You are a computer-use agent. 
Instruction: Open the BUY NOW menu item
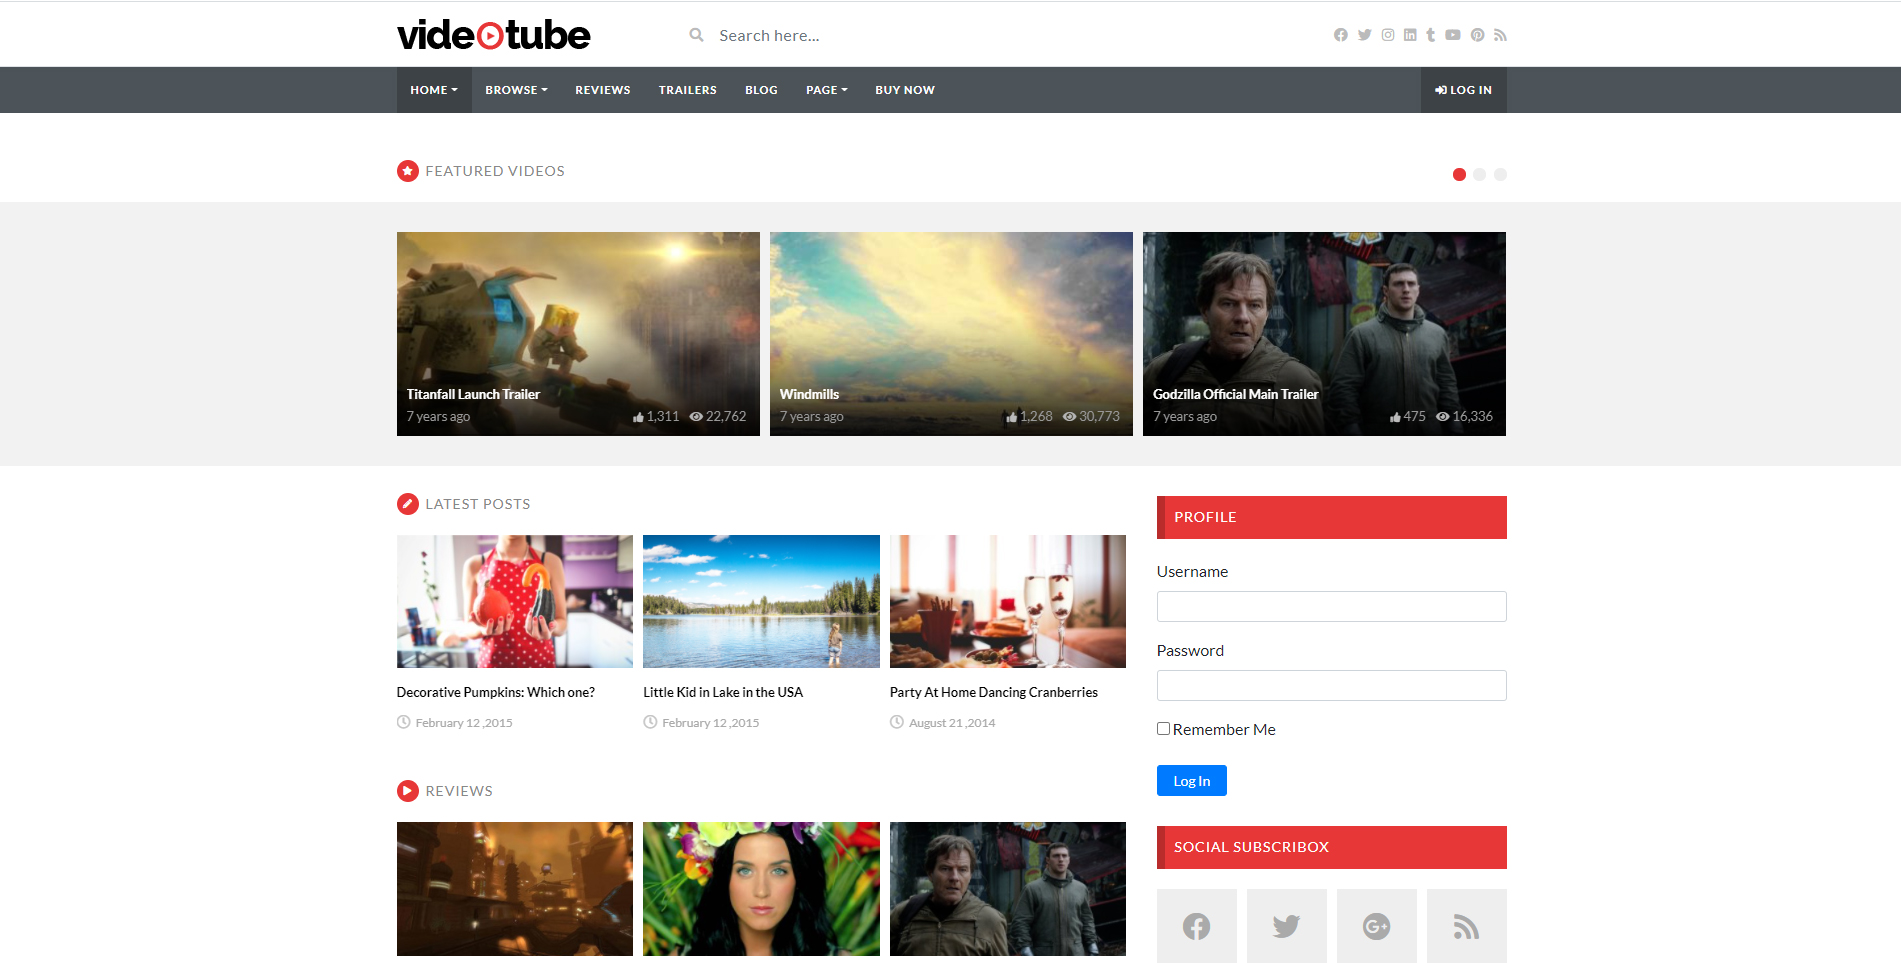point(904,90)
